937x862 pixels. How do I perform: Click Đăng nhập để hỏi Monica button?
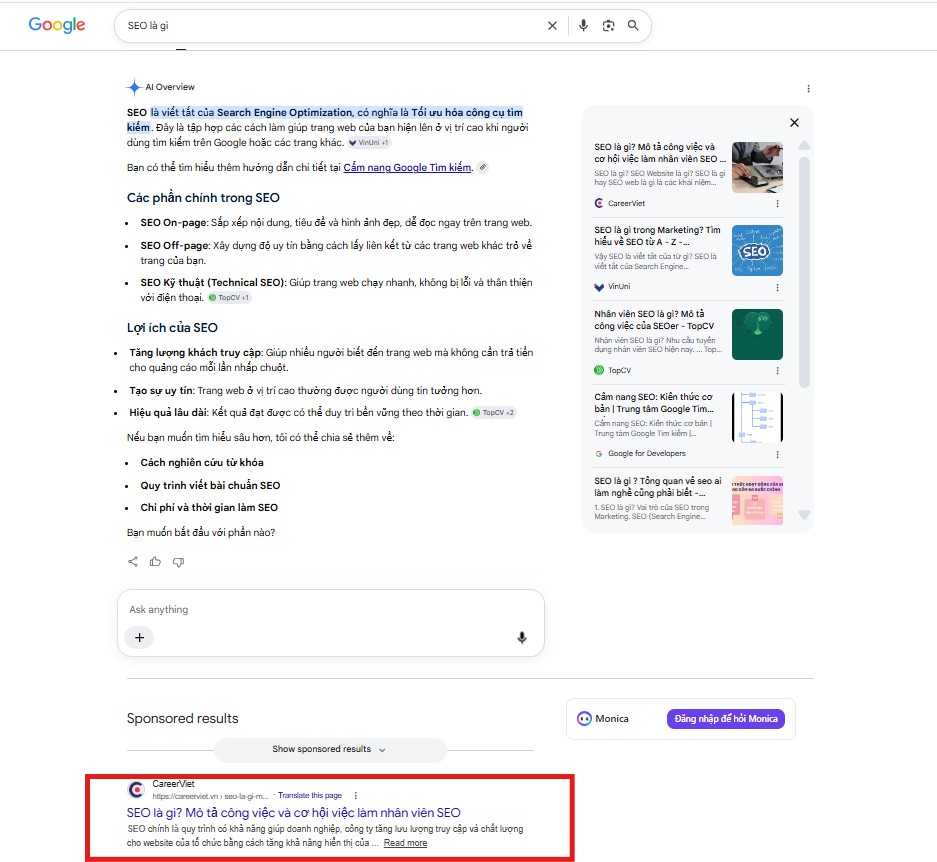(725, 719)
